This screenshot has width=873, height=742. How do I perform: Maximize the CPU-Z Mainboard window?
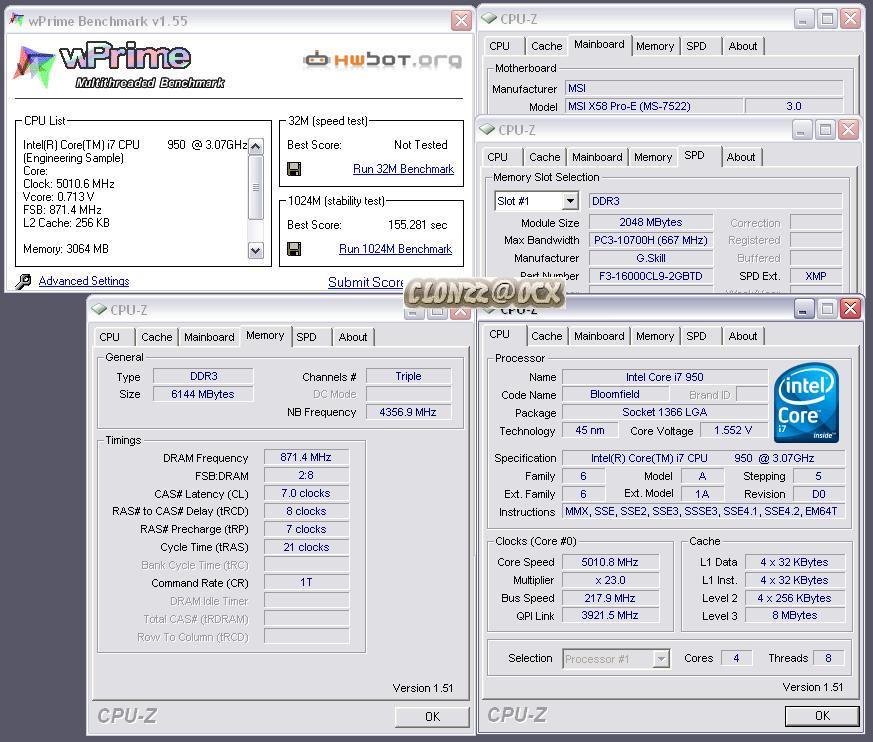827,19
